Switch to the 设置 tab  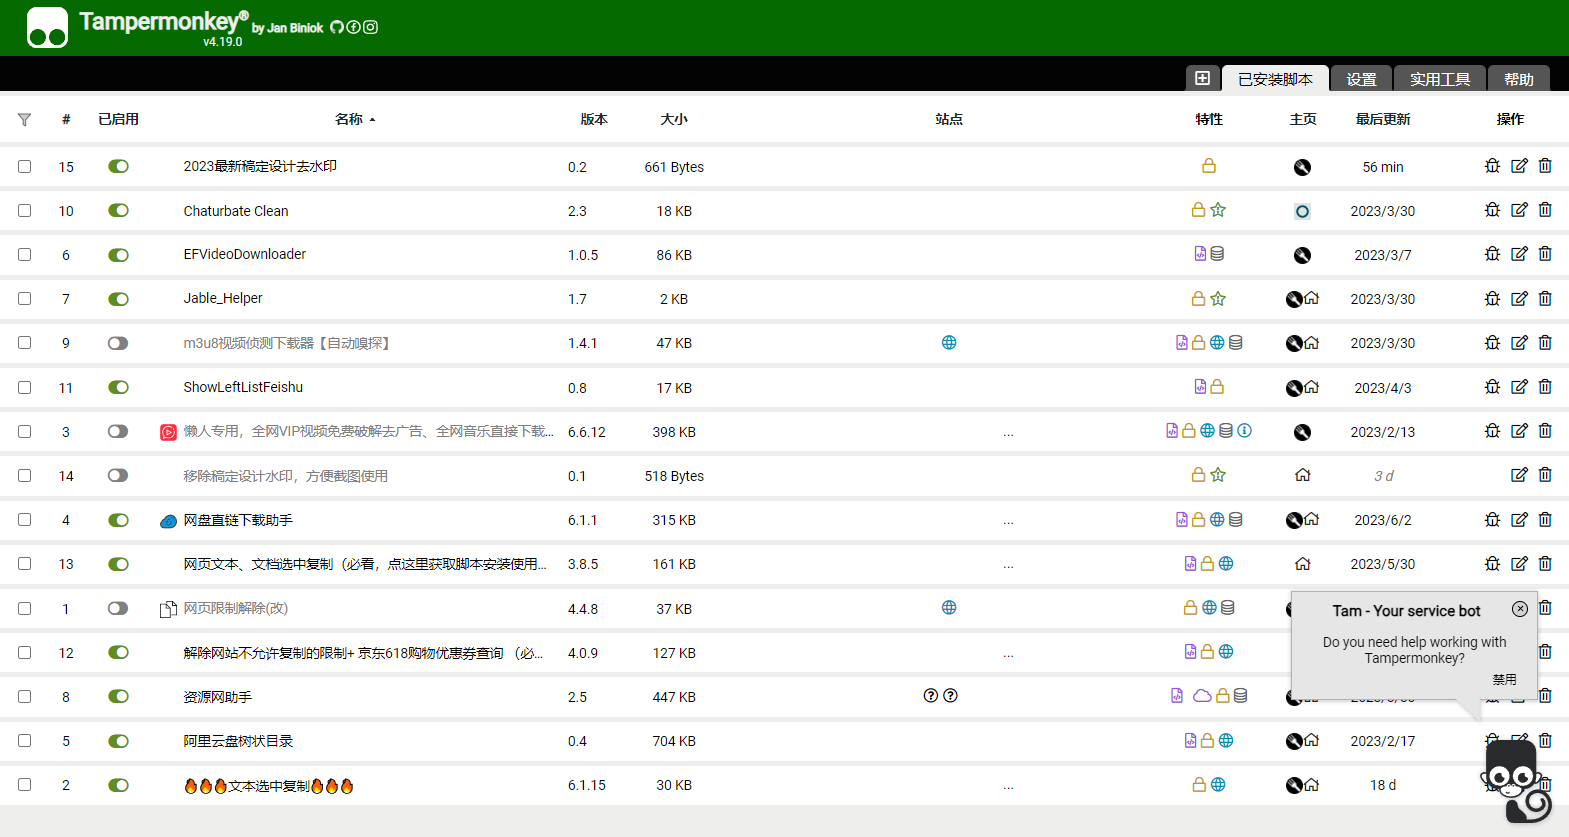coord(1361,79)
